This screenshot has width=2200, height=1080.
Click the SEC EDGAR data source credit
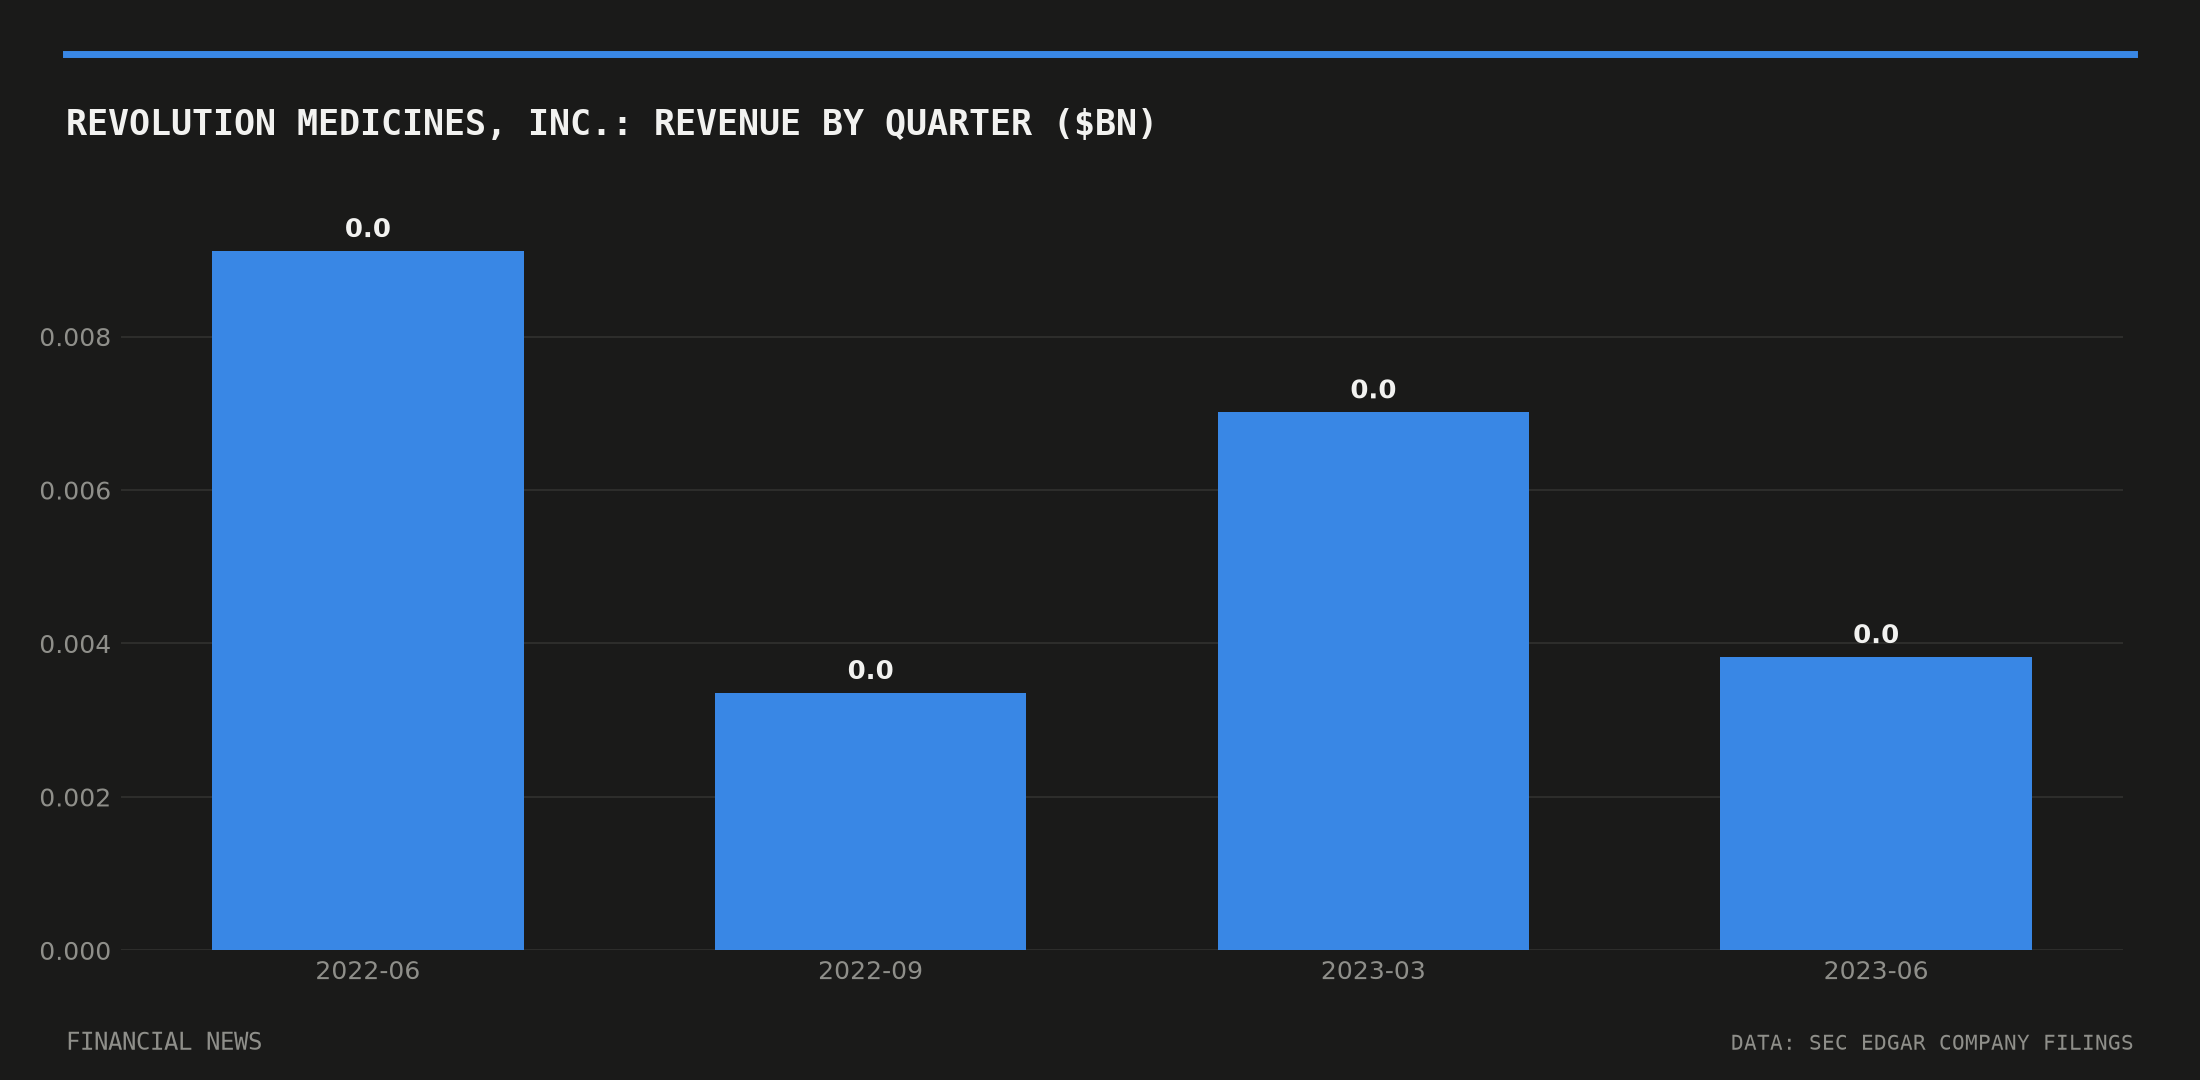coord(1932,1043)
